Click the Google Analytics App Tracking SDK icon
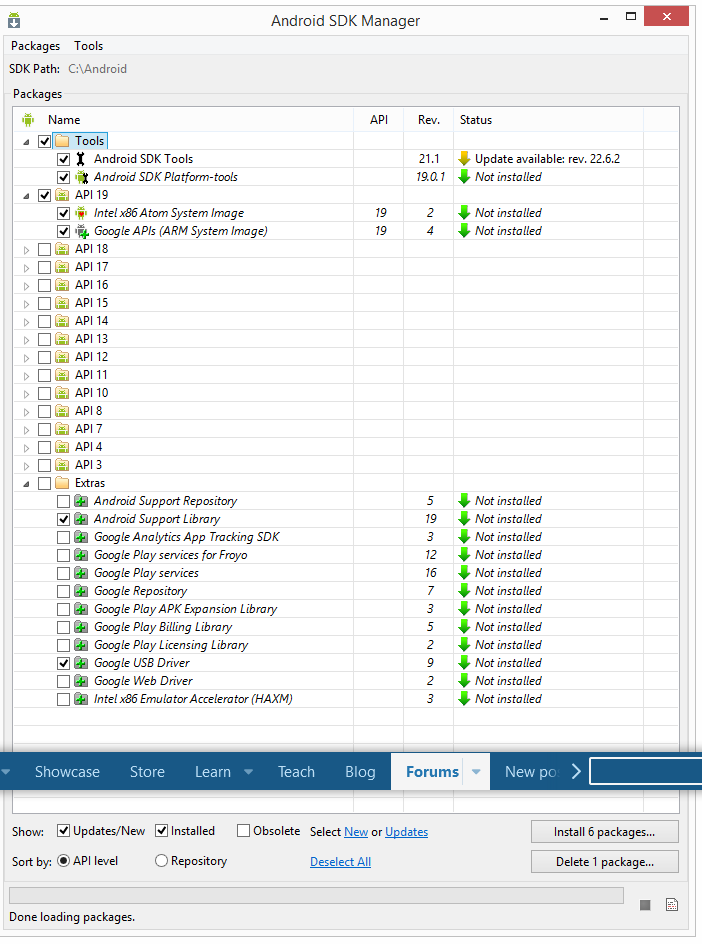The height and width of the screenshot is (944, 702). 81,537
